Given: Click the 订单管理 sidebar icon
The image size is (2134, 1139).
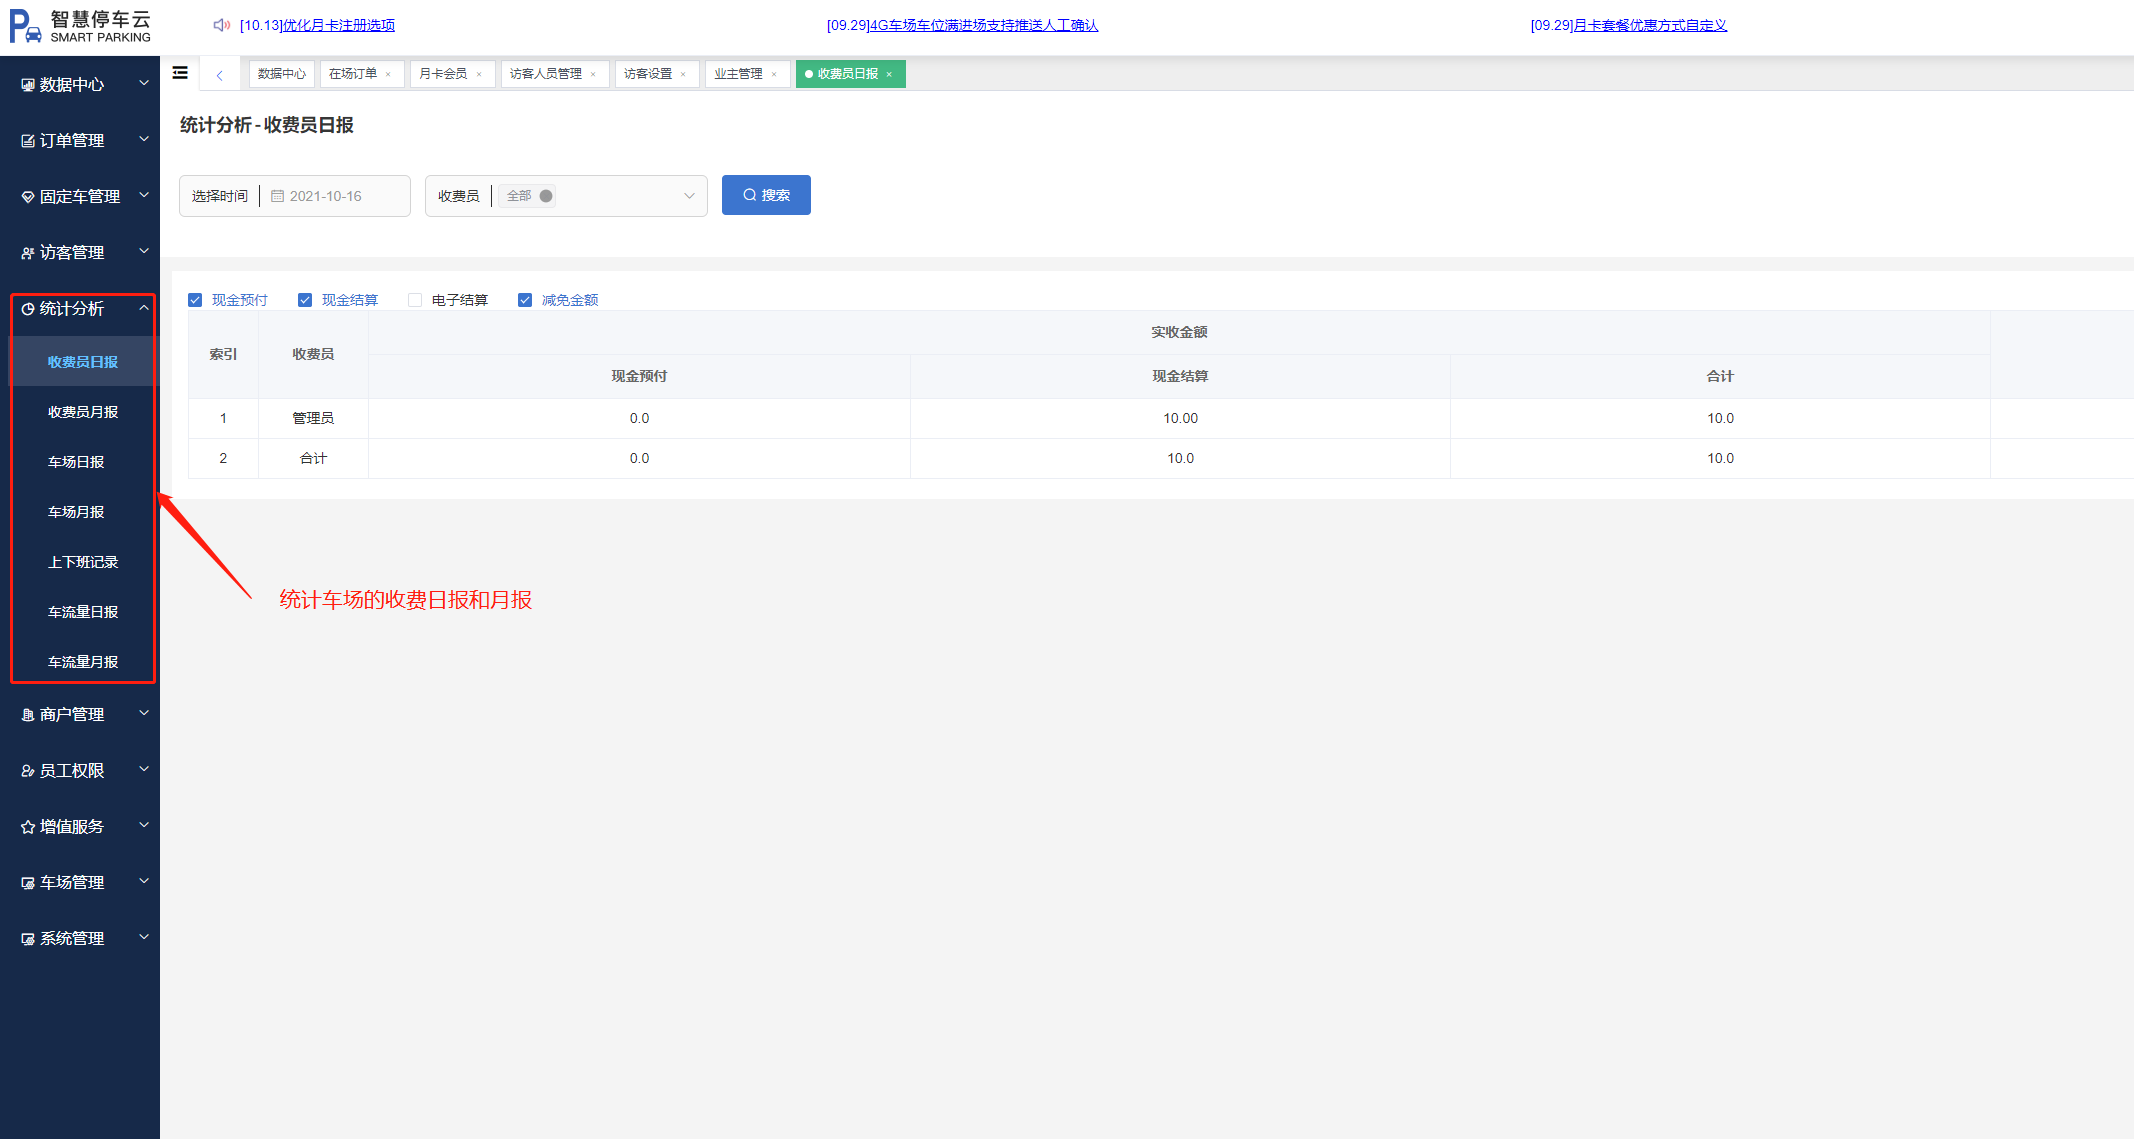Looking at the screenshot, I should click(28, 141).
